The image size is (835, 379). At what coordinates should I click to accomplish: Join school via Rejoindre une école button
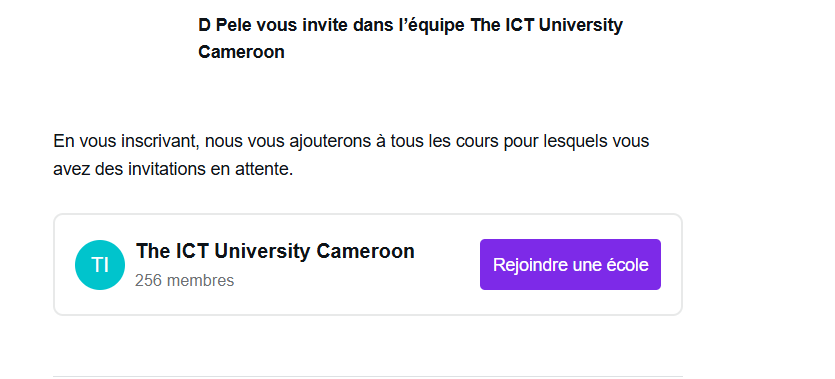[x=570, y=265]
